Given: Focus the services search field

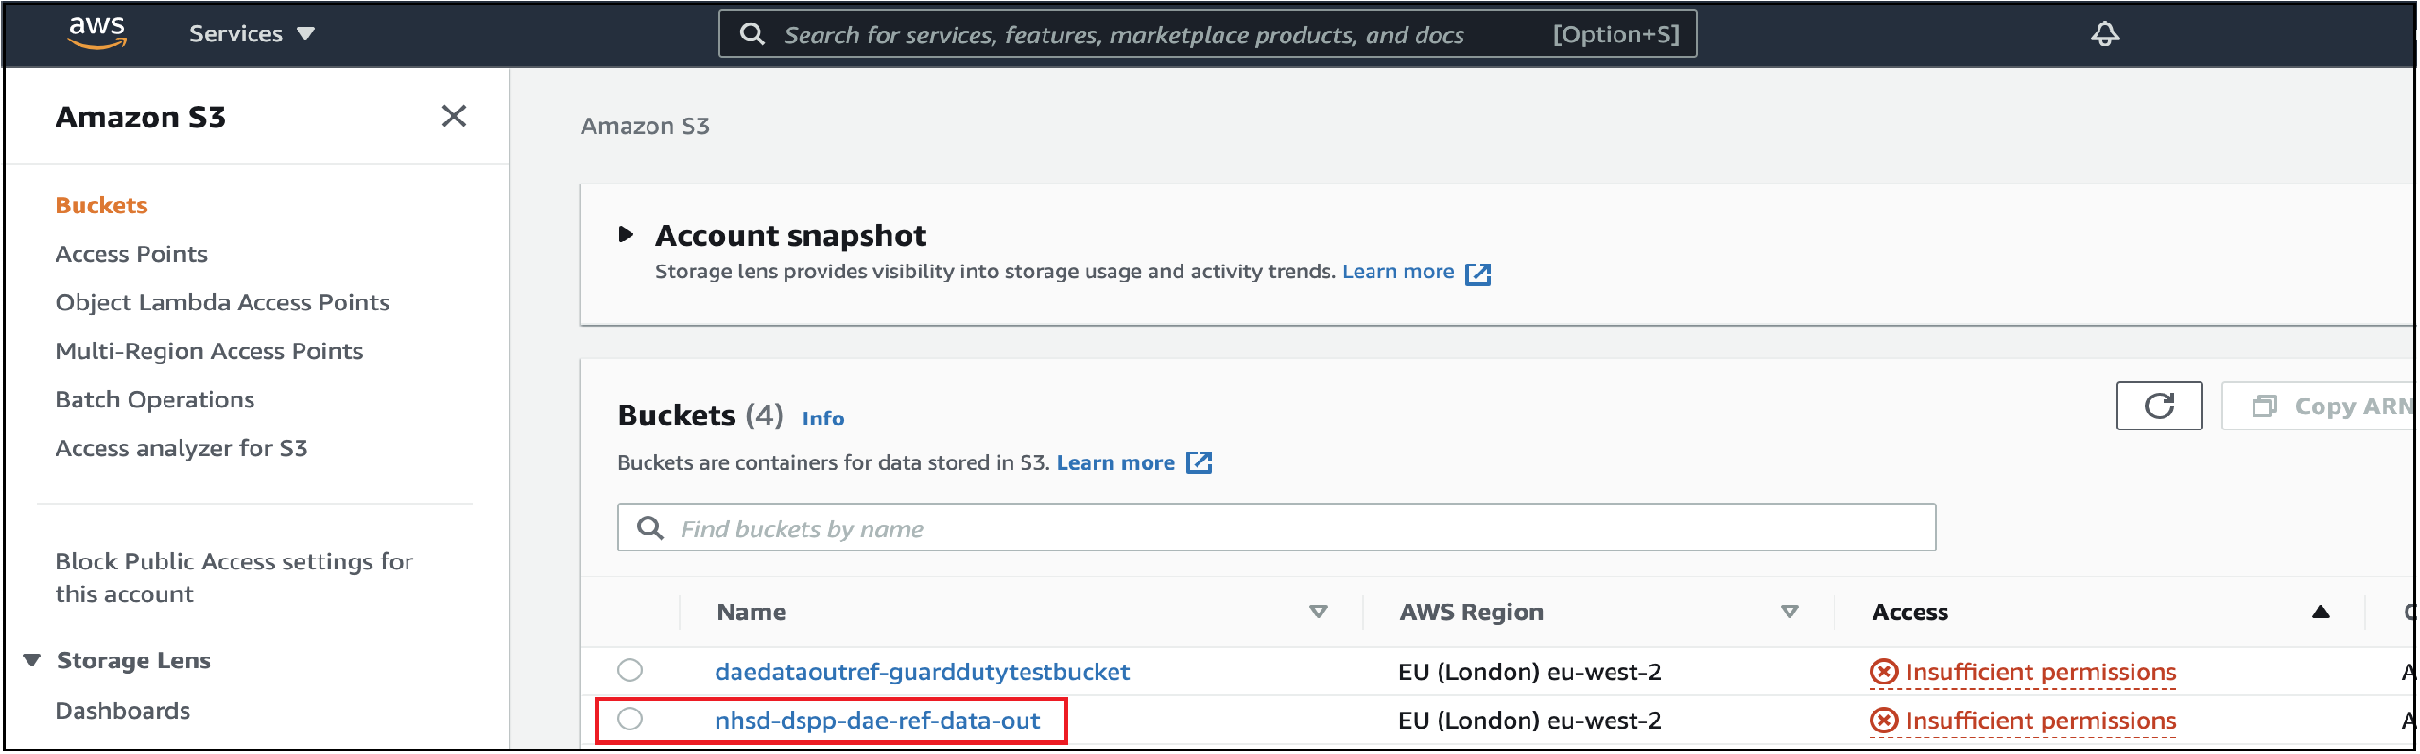Looking at the screenshot, I should (1208, 34).
